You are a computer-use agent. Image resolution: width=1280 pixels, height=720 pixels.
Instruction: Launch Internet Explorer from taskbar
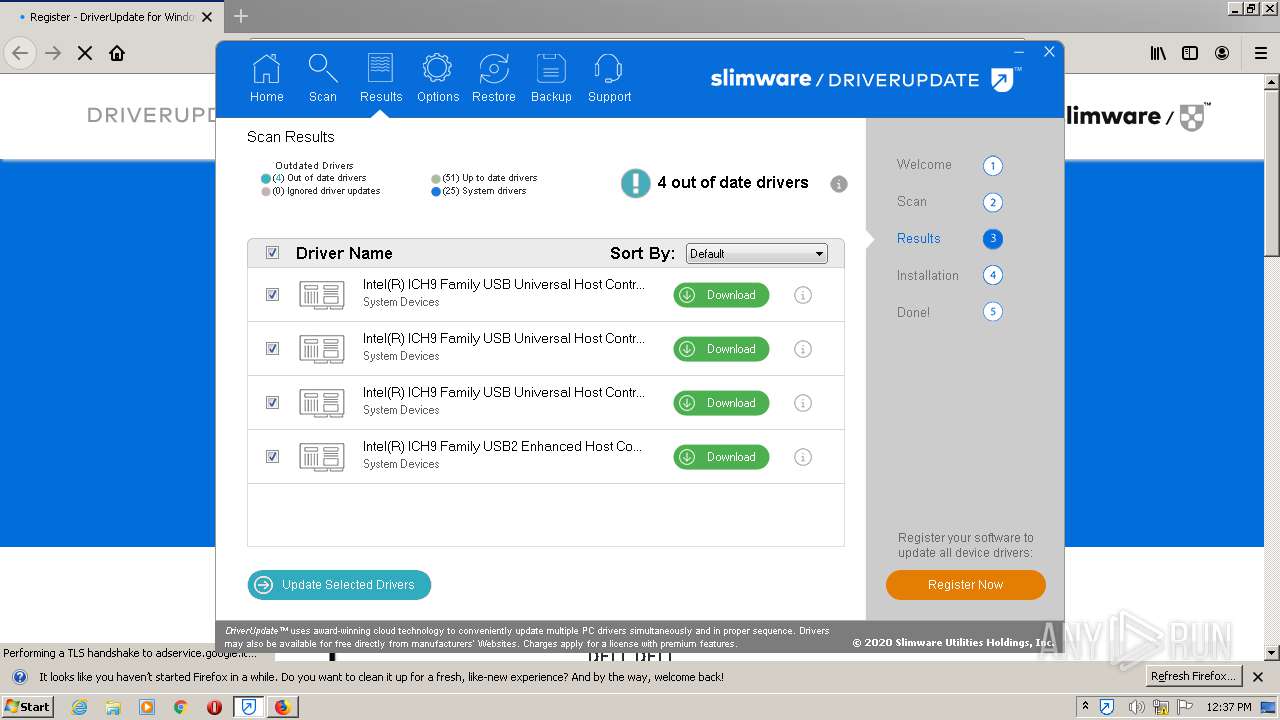tap(80, 707)
